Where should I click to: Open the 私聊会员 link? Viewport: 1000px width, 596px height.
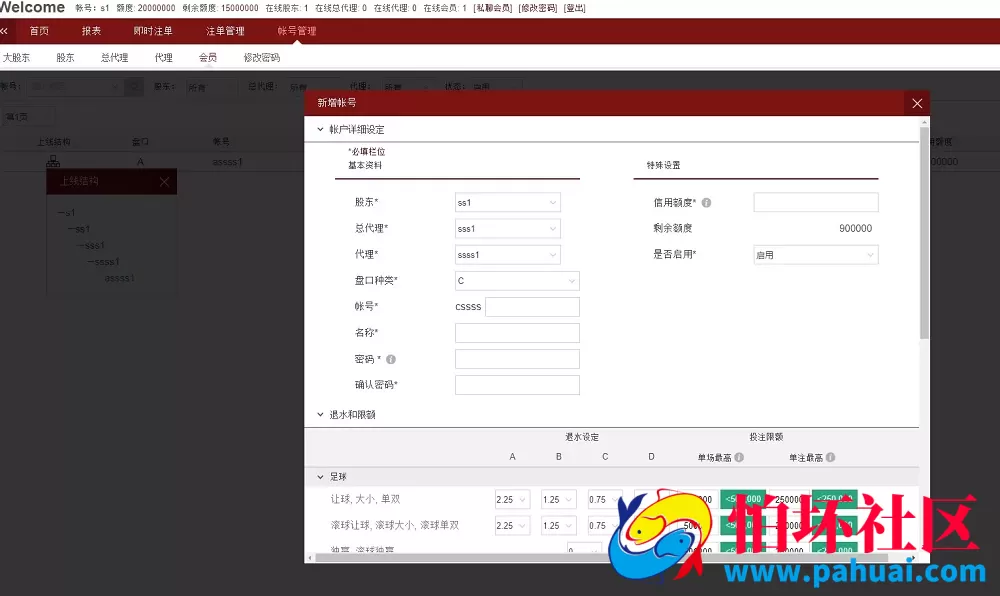click(x=491, y=8)
